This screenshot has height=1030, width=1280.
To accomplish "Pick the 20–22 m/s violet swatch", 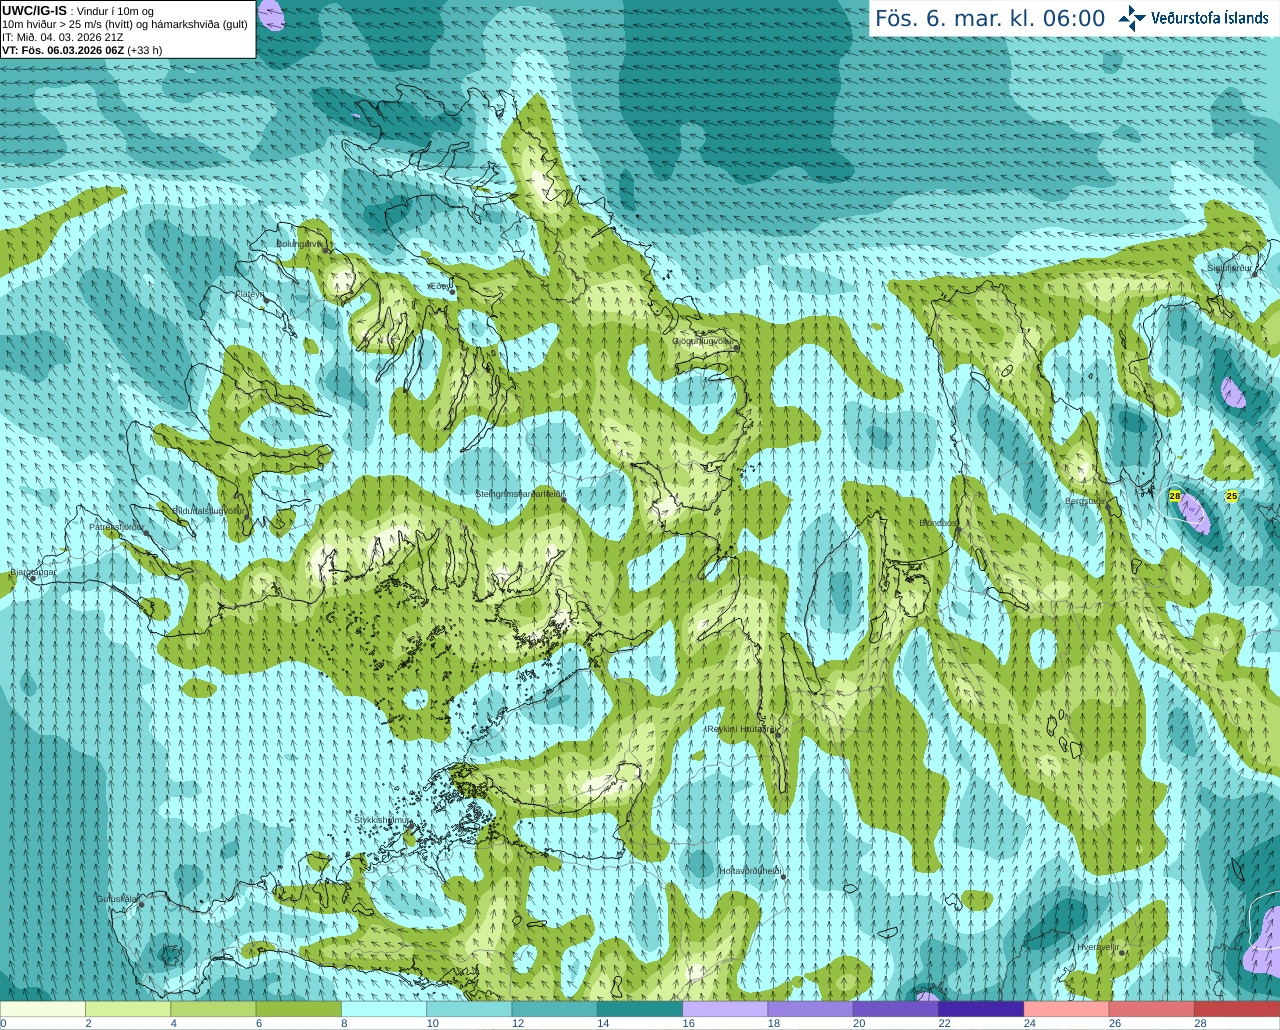I will click(x=896, y=1009).
